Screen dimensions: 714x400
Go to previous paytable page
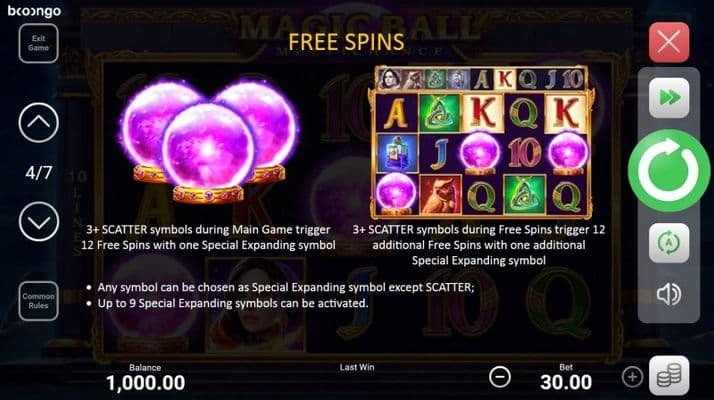pos(39,123)
